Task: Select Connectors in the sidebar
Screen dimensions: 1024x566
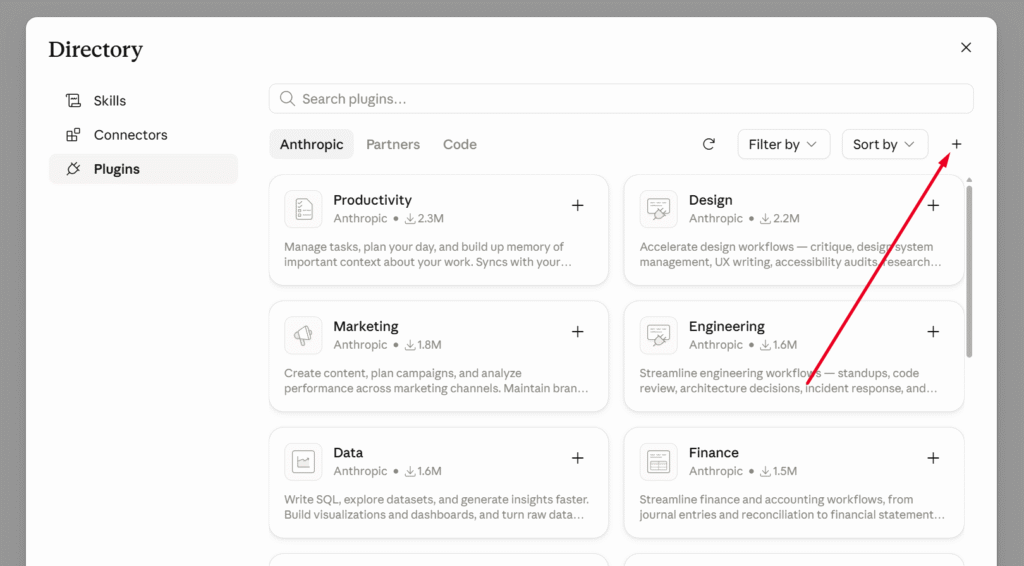Action: [x=144, y=135]
